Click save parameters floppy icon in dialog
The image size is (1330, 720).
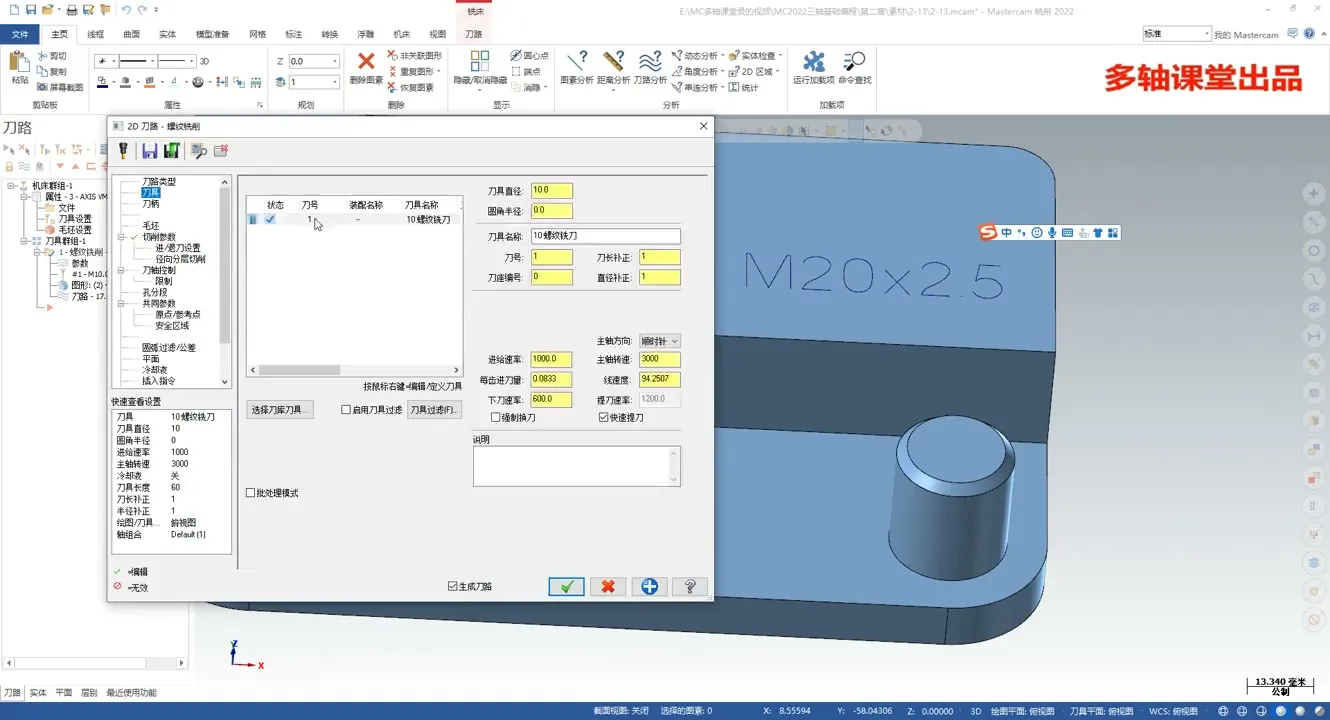(149, 151)
